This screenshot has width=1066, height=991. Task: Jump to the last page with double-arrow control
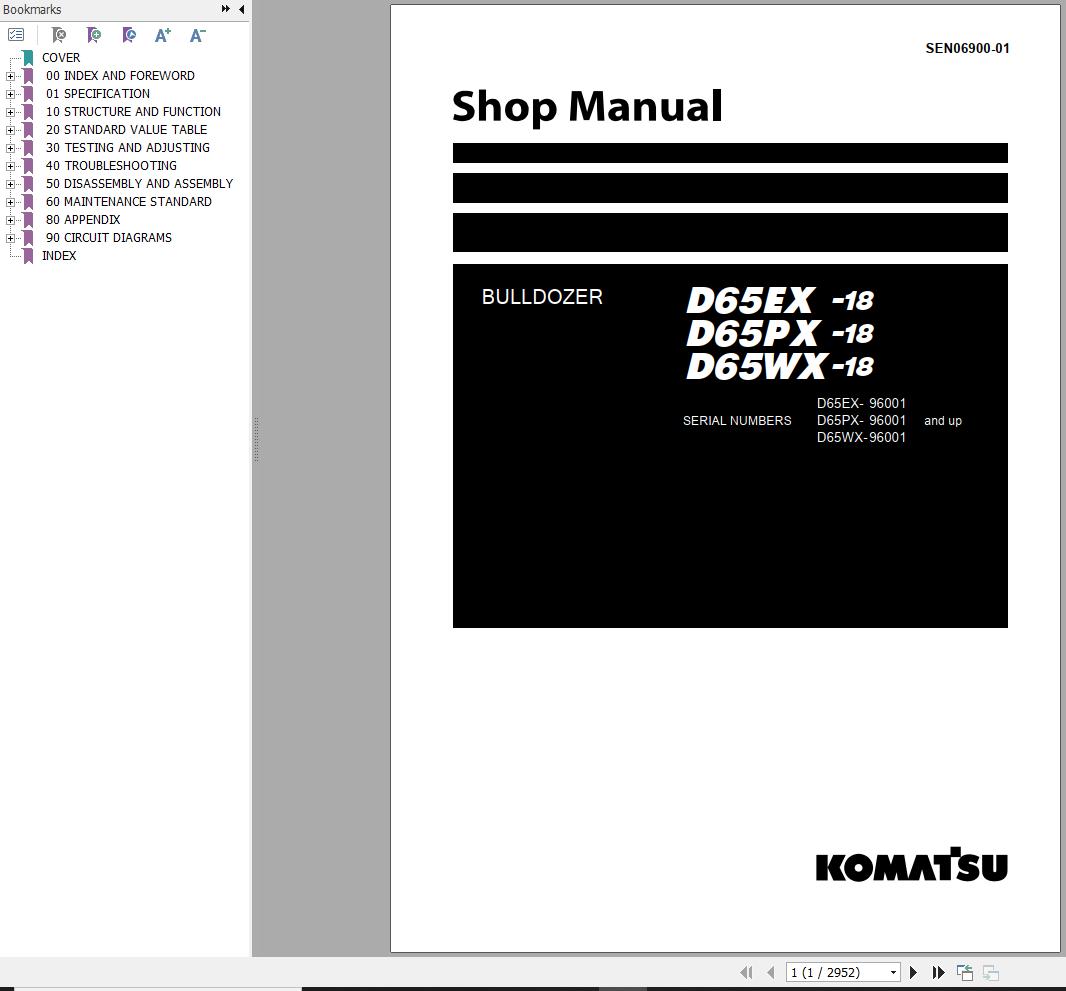938,972
